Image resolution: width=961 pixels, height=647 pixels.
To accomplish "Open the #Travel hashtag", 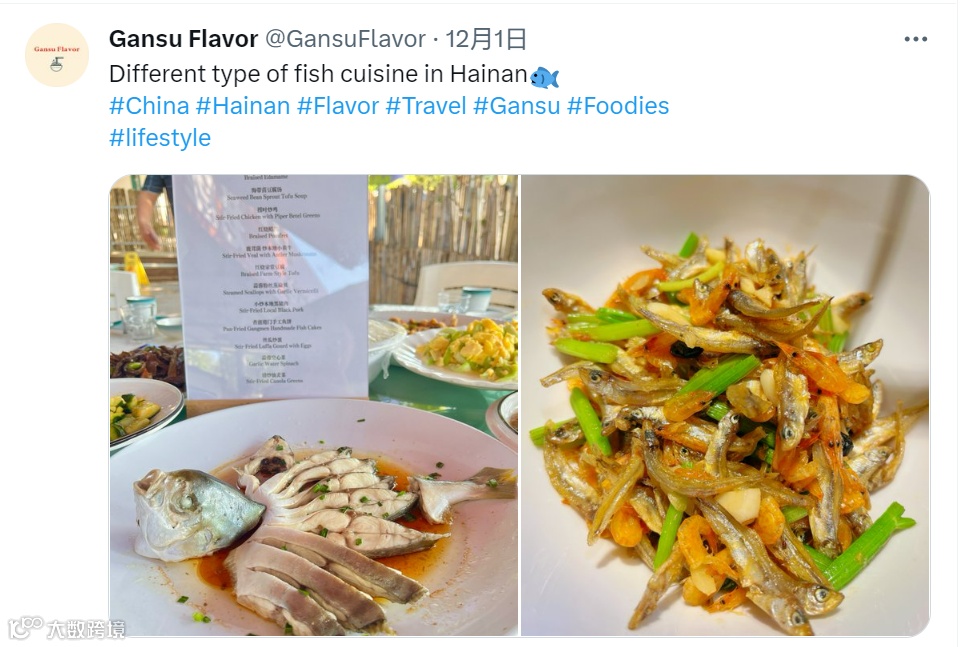I will click(426, 106).
